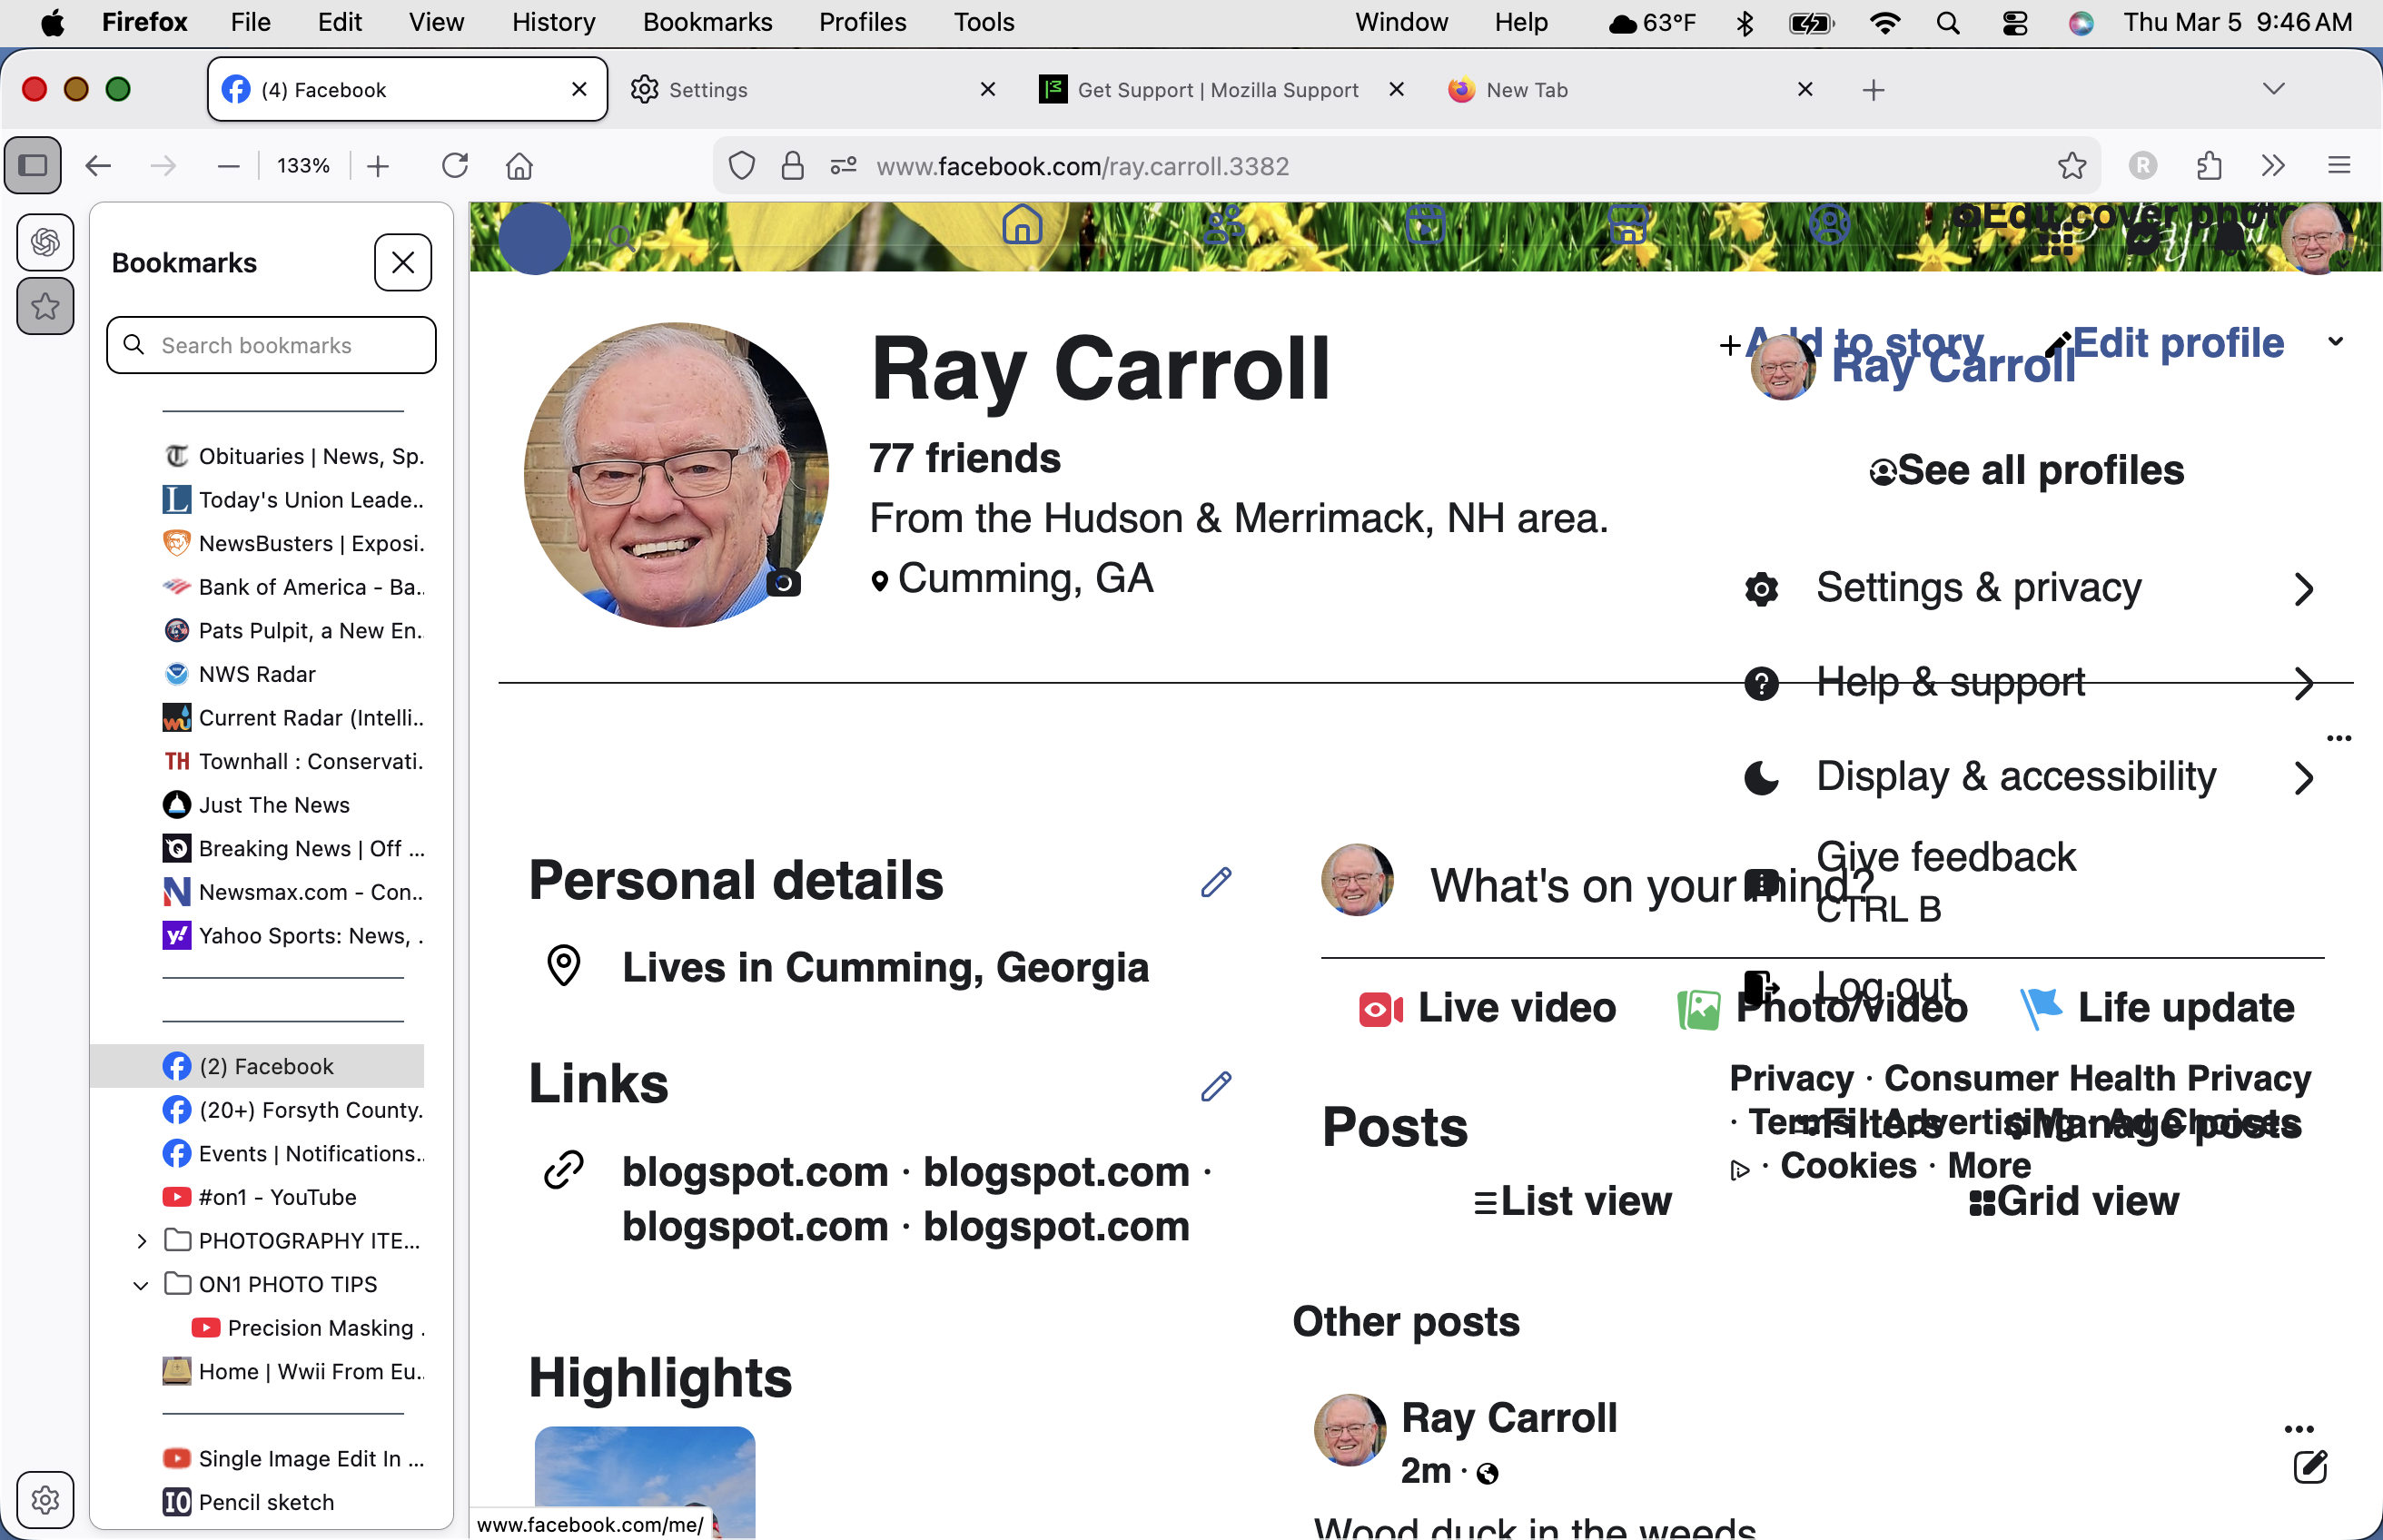Click the pencil icon next to Personal details

[x=1216, y=881]
